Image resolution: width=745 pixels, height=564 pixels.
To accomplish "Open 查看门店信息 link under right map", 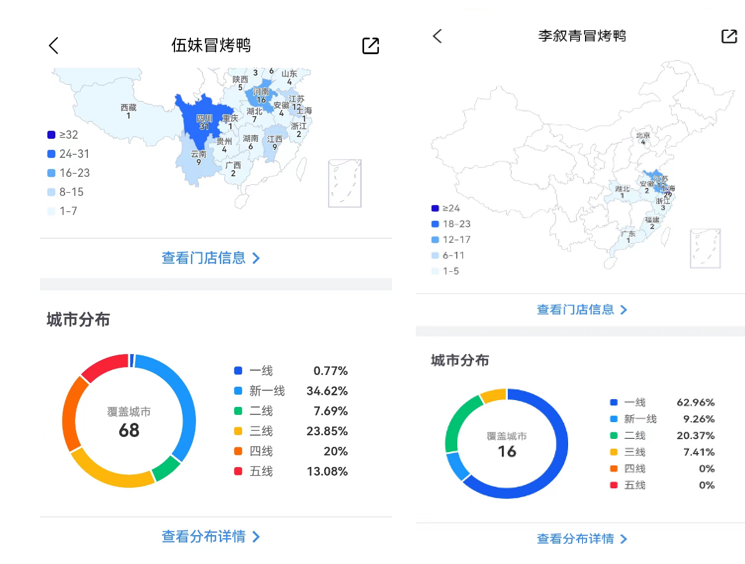I will [x=582, y=310].
